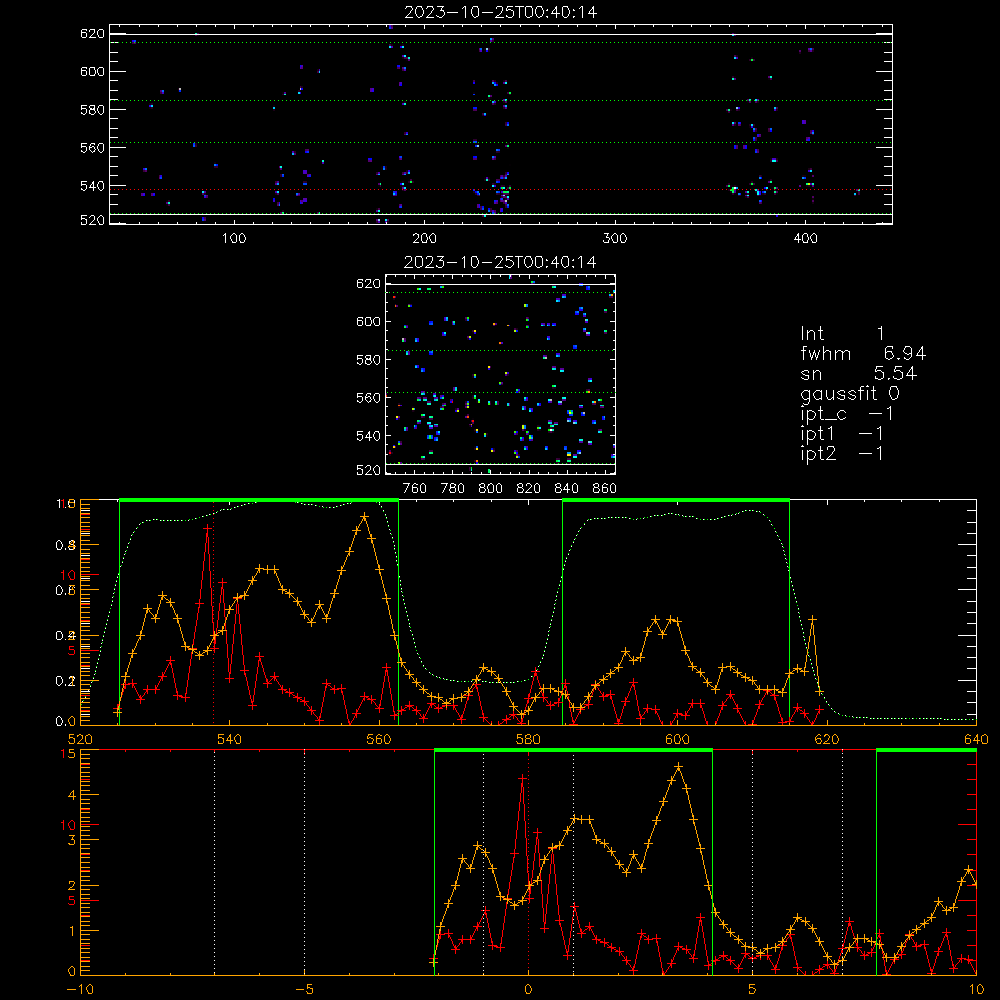Click the 760 tick label under the small image

click(x=415, y=489)
